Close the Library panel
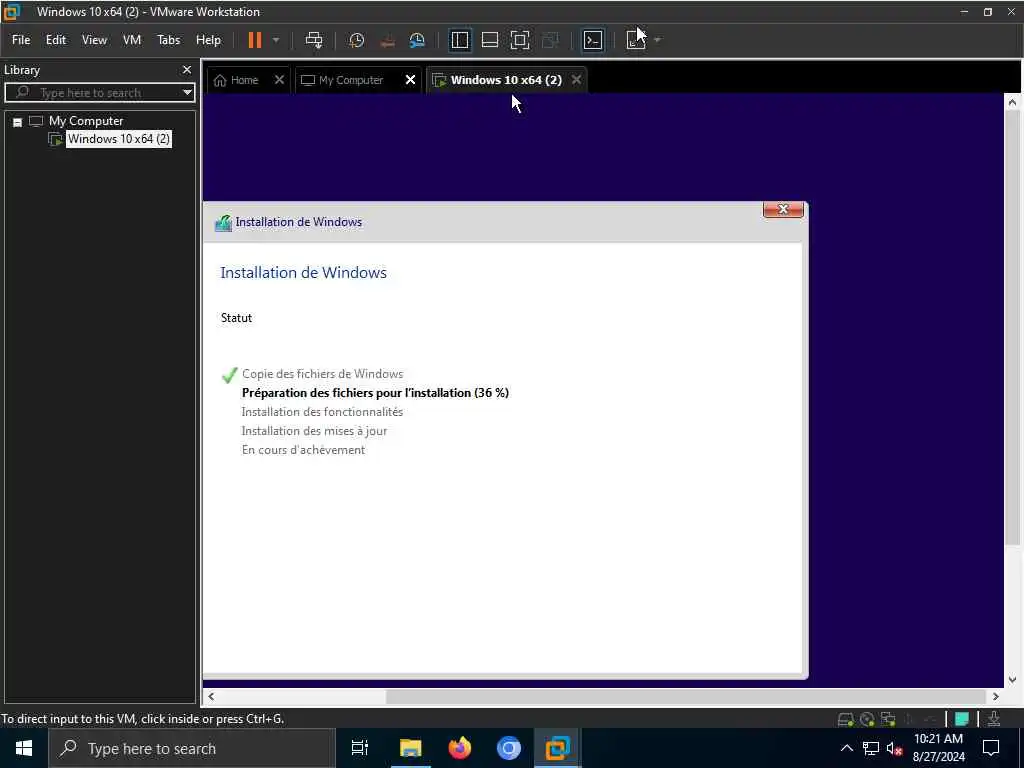Image resolution: width=1024 pixels, height=768 pixels. (187, 69)
